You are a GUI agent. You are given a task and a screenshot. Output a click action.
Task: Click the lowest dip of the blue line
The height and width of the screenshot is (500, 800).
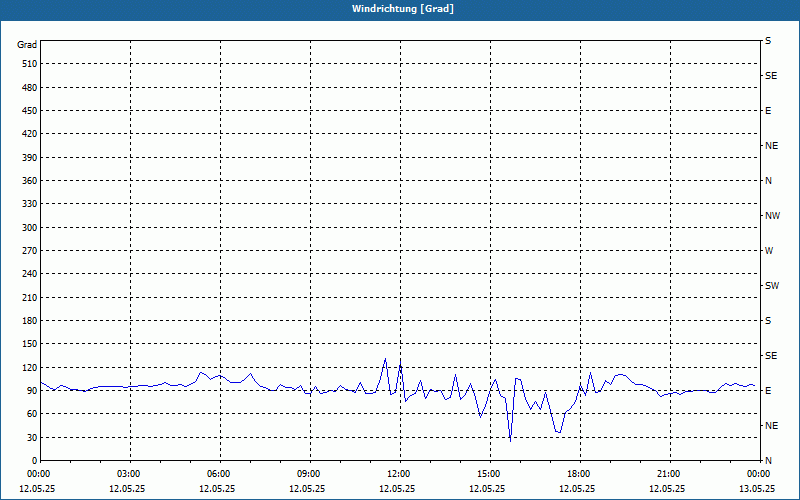click(510, 440)
